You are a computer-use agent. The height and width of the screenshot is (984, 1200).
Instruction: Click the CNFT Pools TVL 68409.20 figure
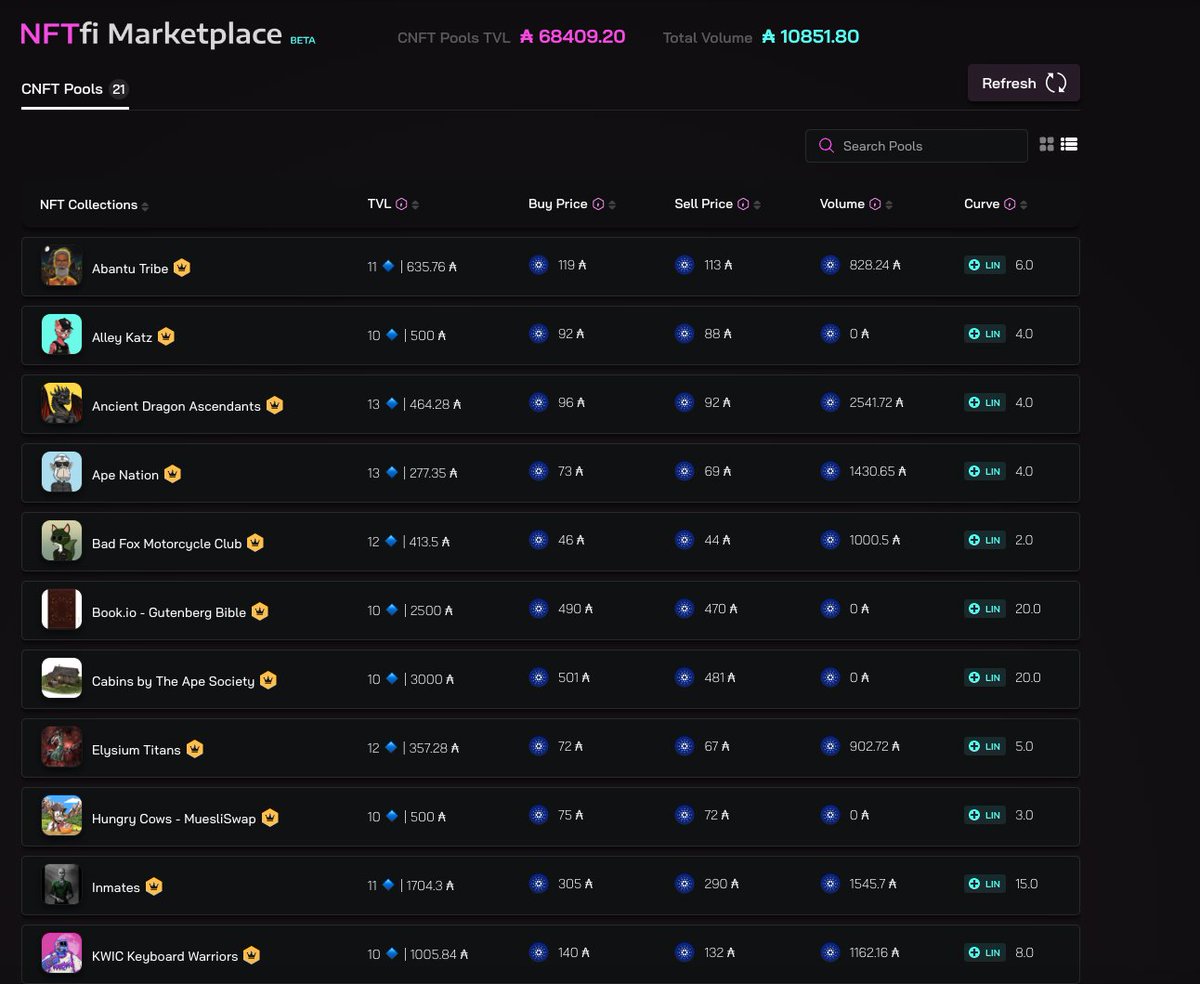coord(573,37)
